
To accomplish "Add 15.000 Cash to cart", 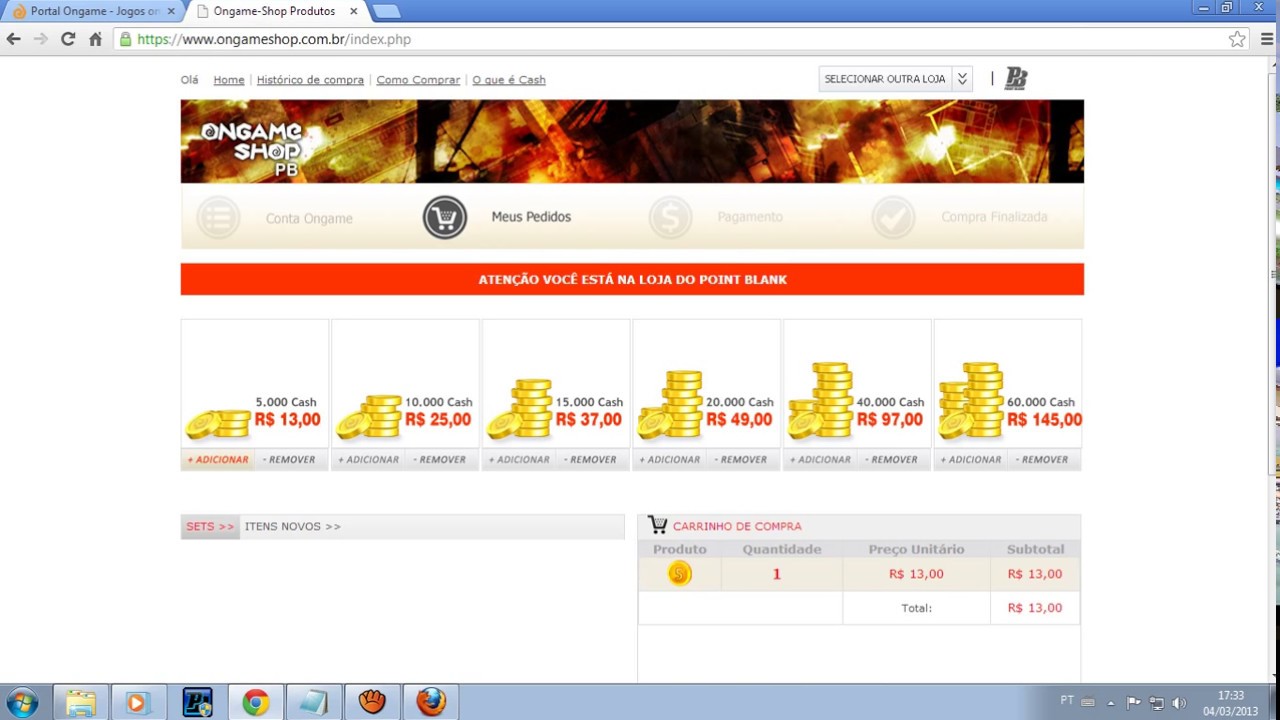I will click(x=519, y=460).
